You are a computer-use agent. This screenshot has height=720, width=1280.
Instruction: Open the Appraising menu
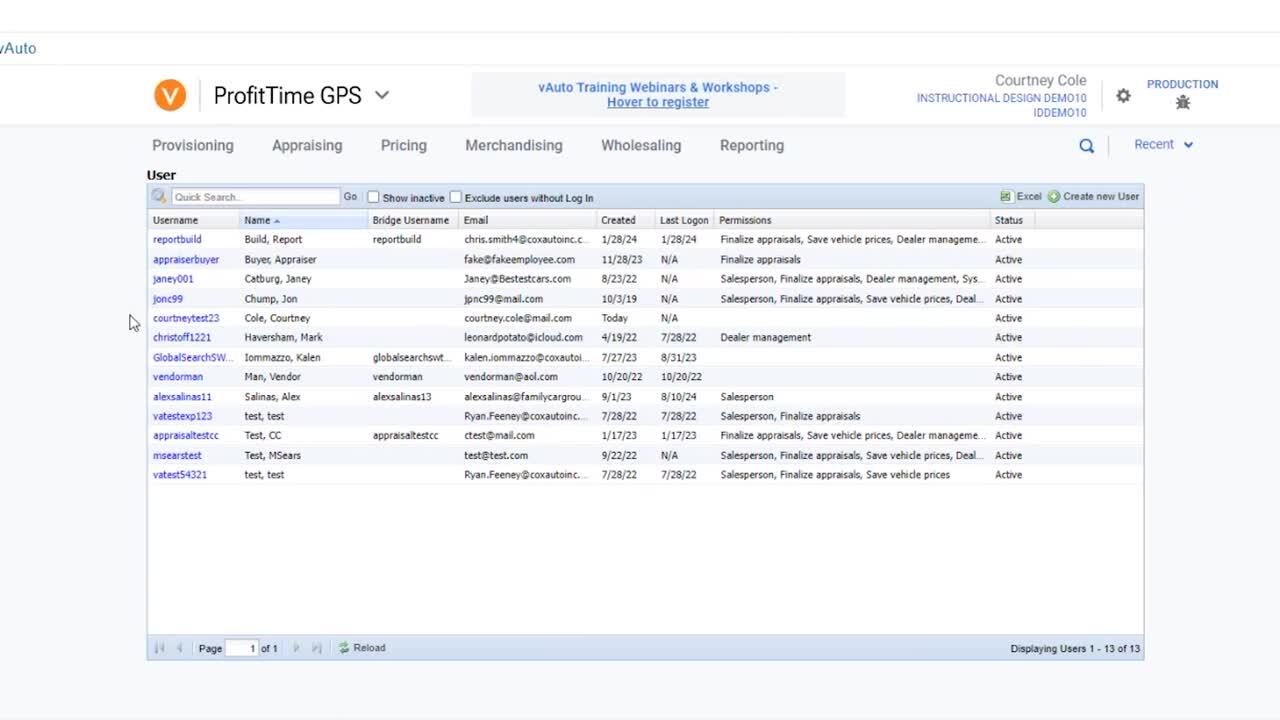coord(307,146)
